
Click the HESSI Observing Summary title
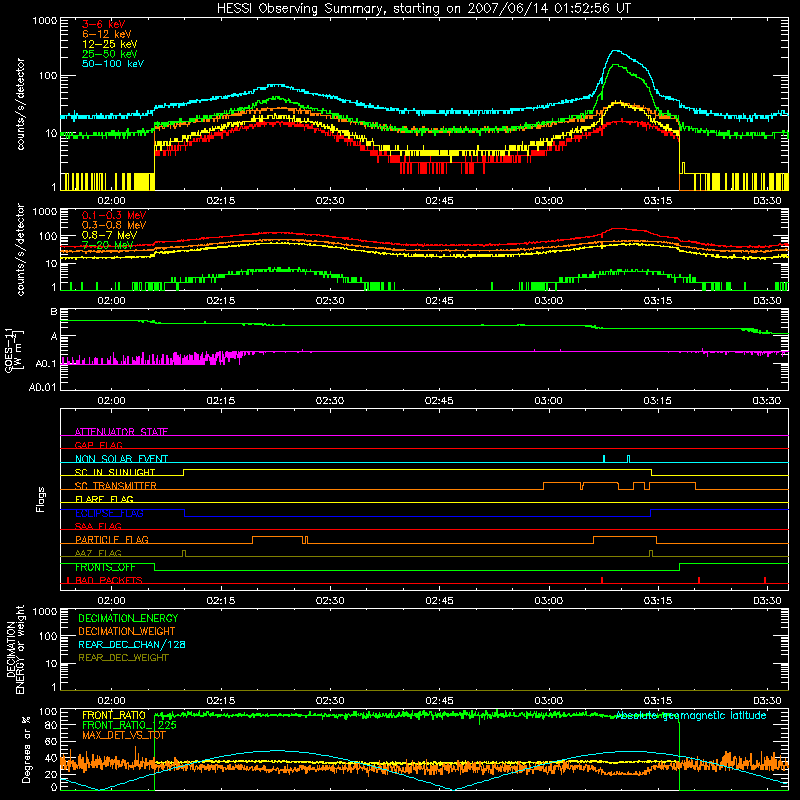pyautogui.click(x=423, y=9)
